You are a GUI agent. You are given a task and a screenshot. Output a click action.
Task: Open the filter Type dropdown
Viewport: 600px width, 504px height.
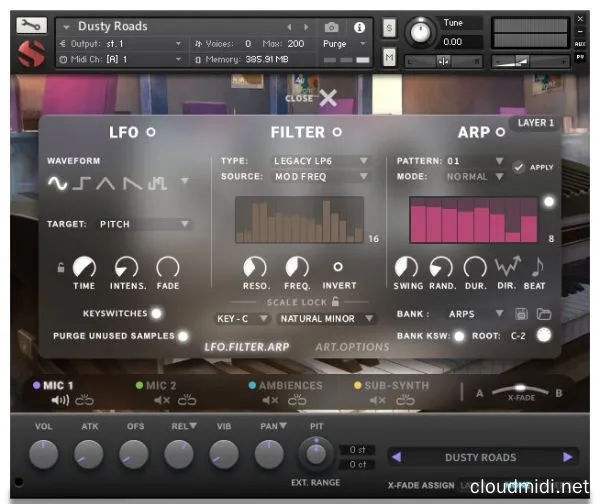[x=320, y=160]
